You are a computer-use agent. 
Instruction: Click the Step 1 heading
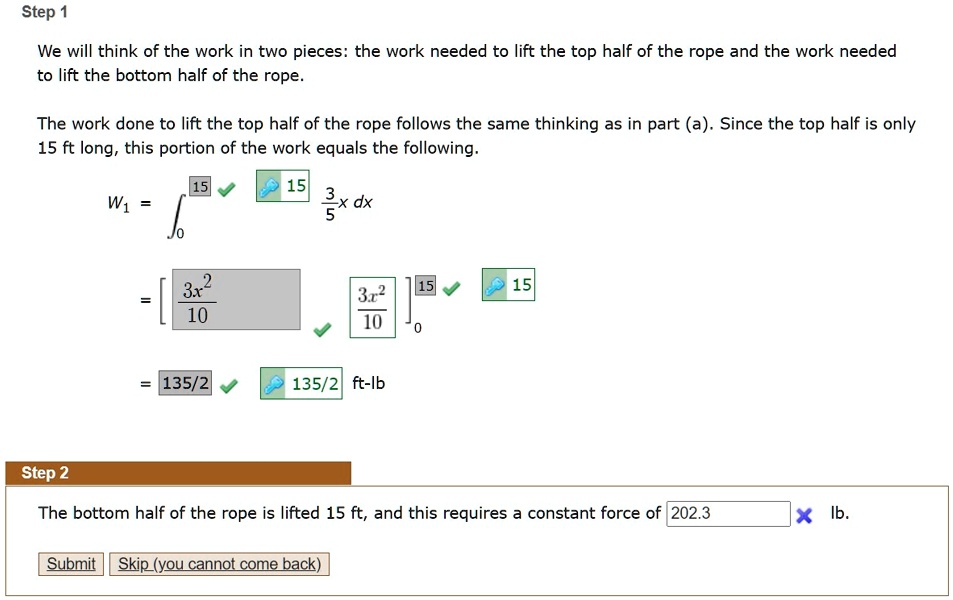tap(44, 11)
